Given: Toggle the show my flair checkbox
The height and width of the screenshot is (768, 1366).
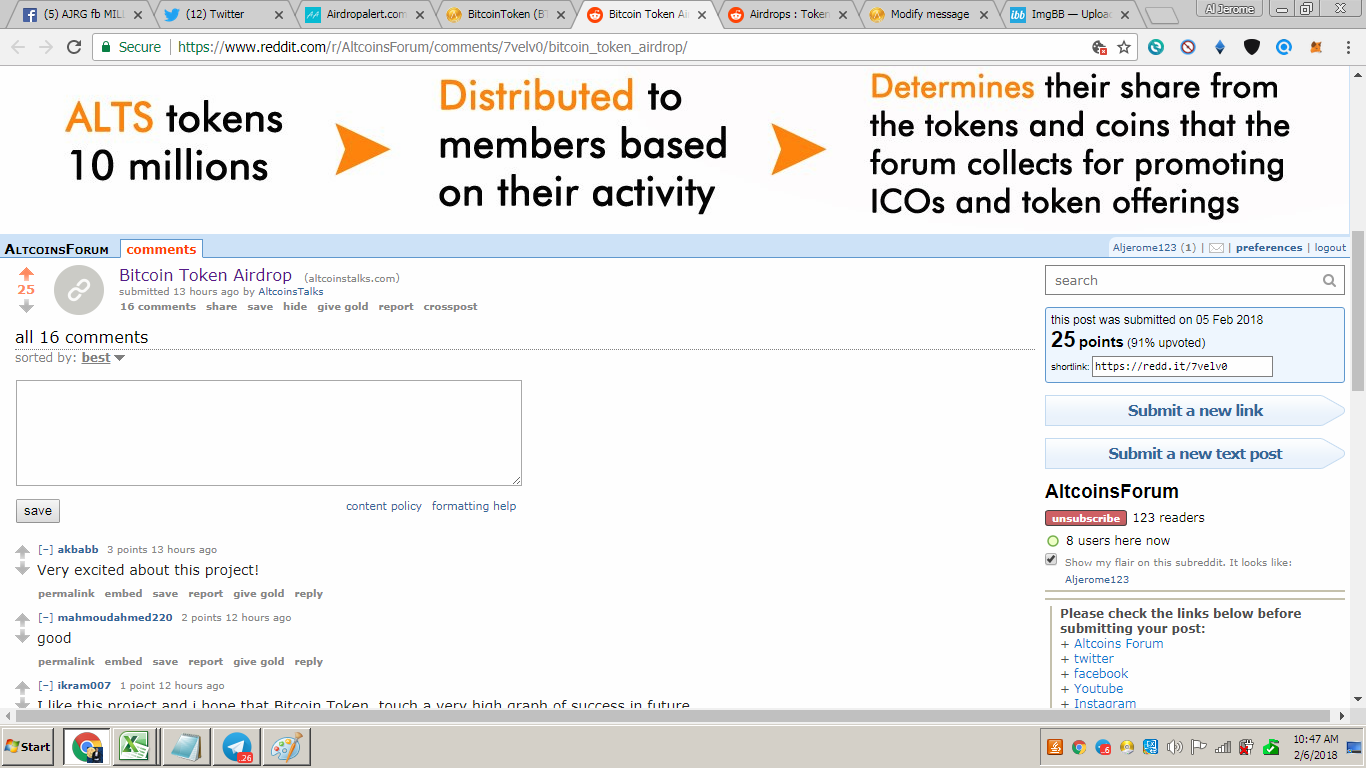Looking at the screenshot, I should 1051,560.
